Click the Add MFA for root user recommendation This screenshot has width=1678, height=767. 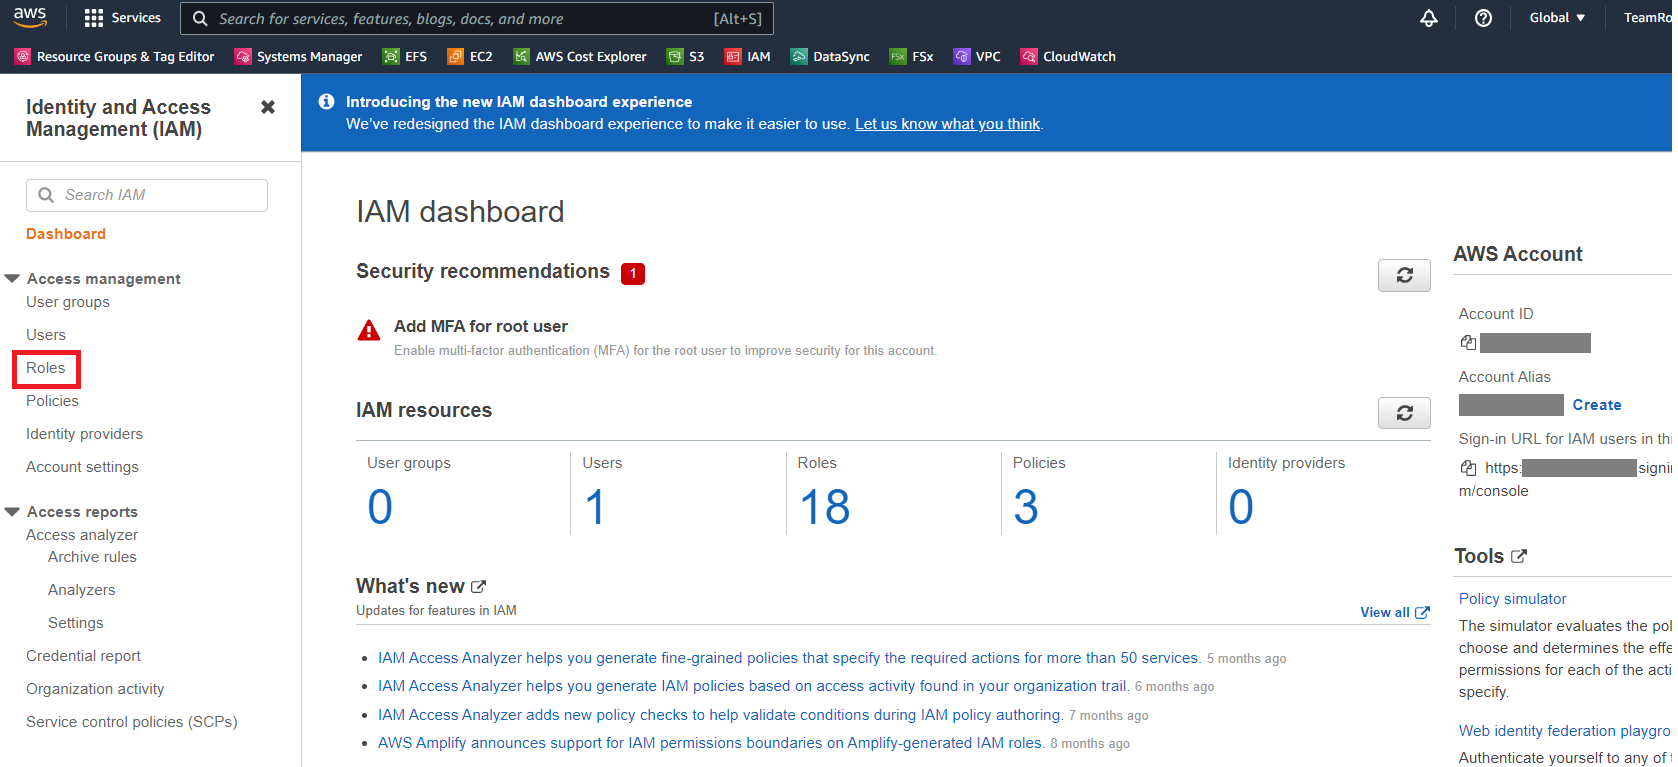481,326
